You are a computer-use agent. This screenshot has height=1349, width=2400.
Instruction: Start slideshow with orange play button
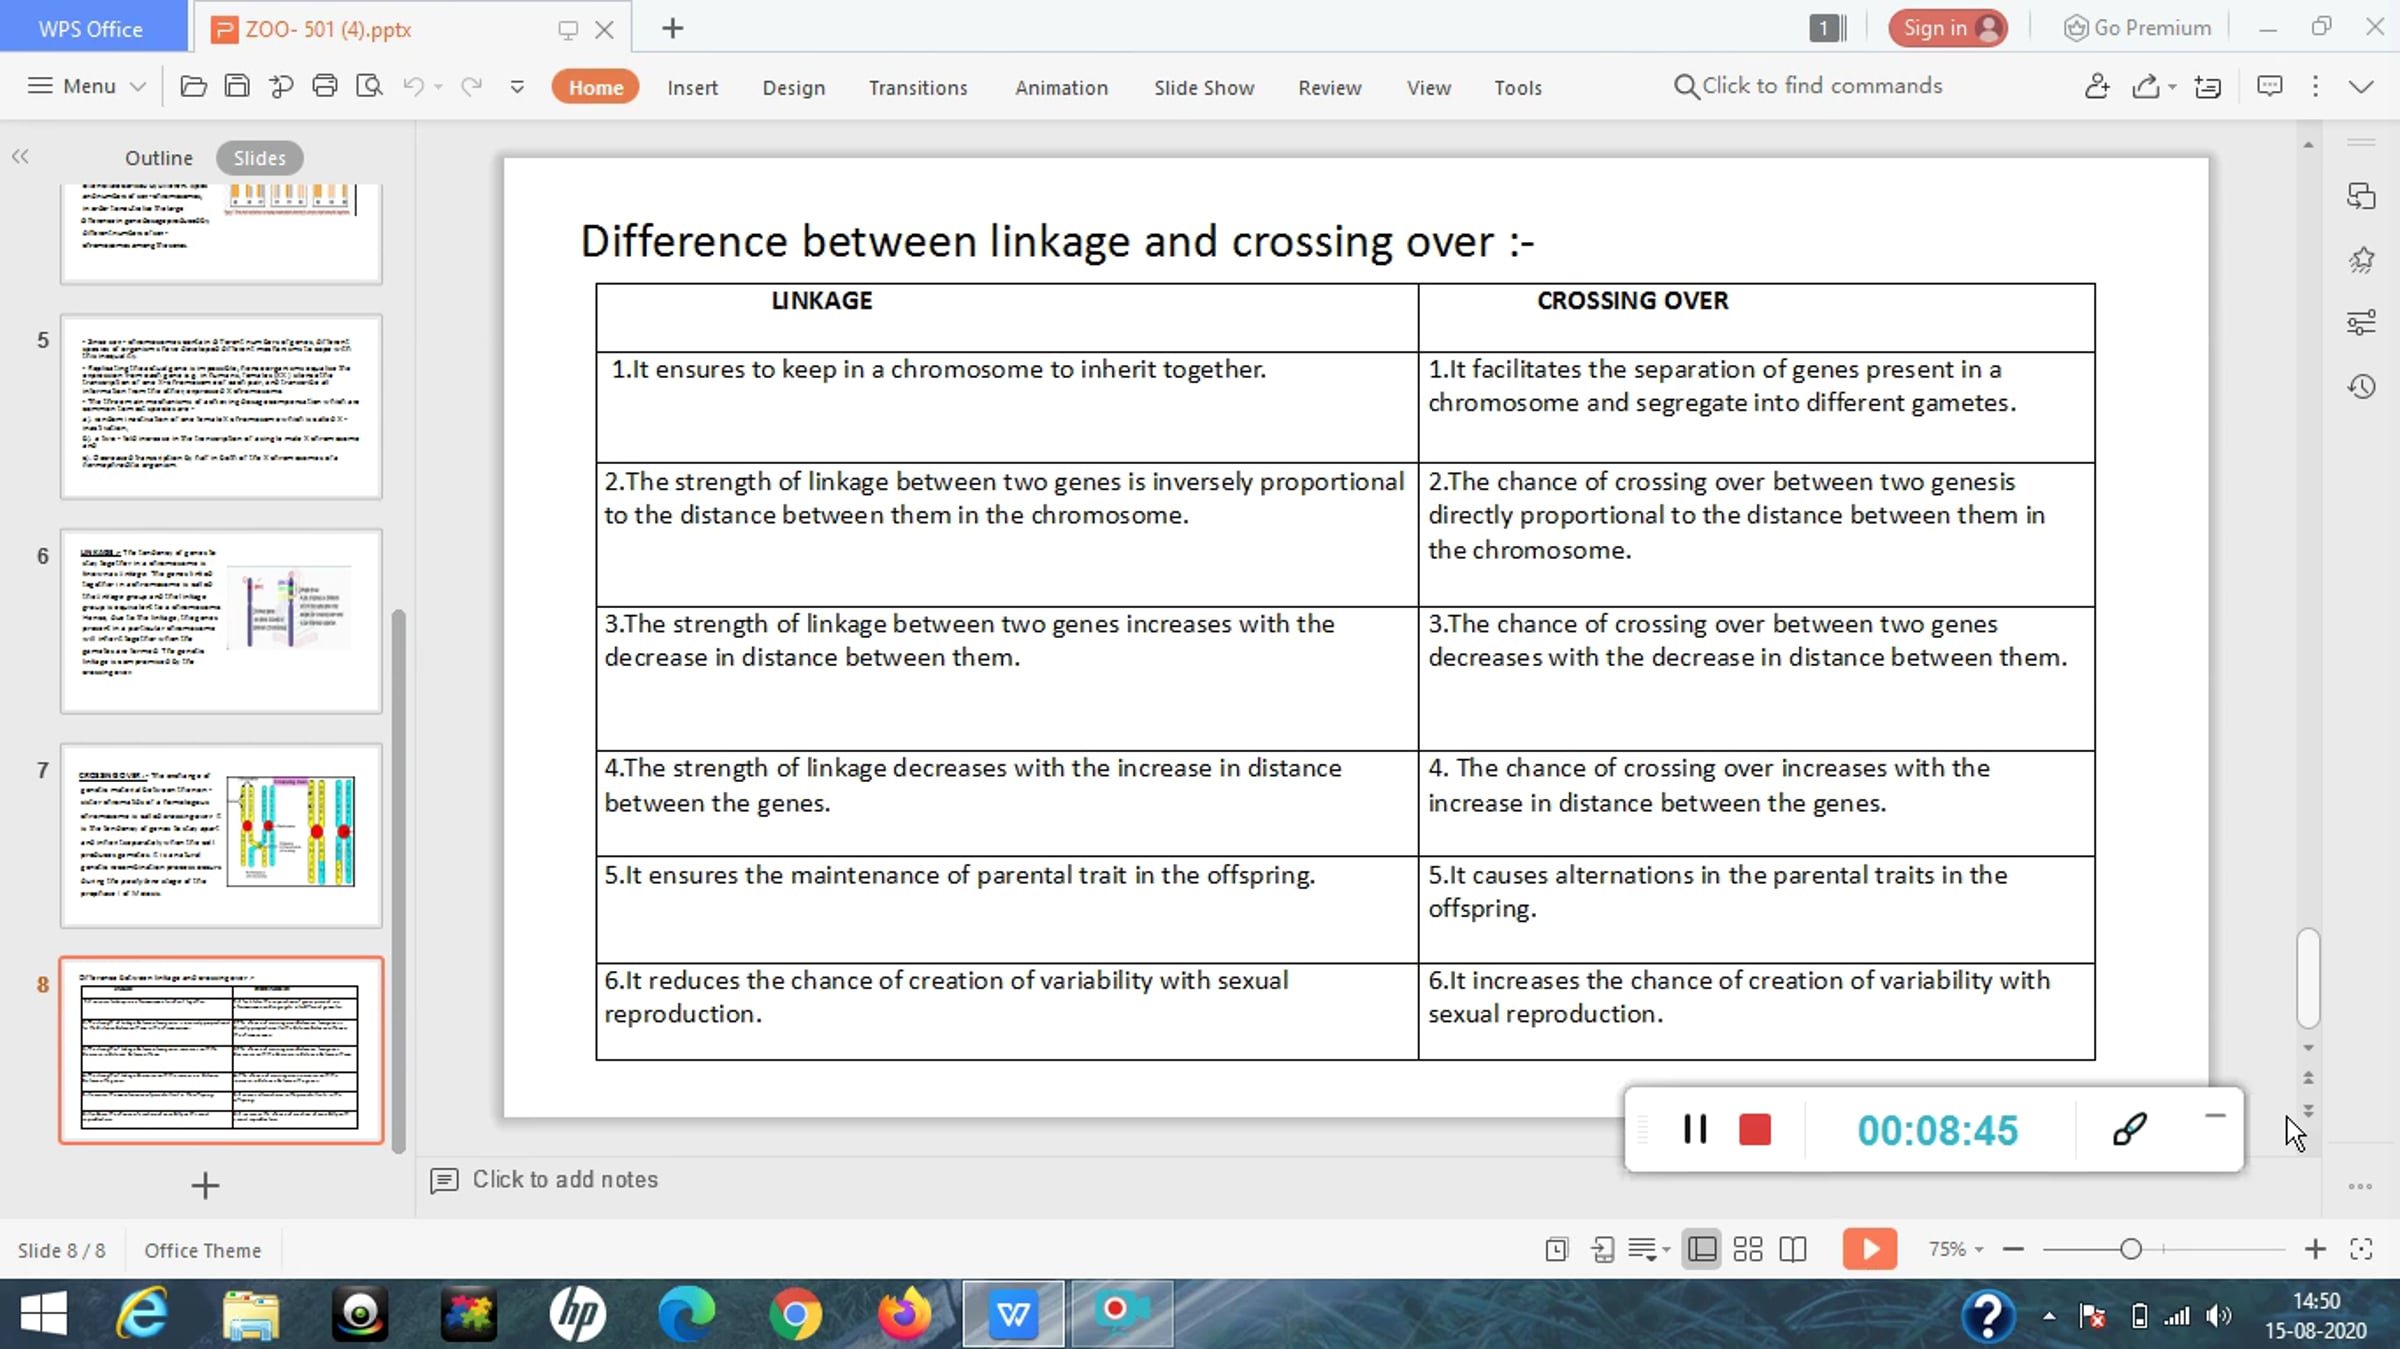(x=1869, y=1249)
